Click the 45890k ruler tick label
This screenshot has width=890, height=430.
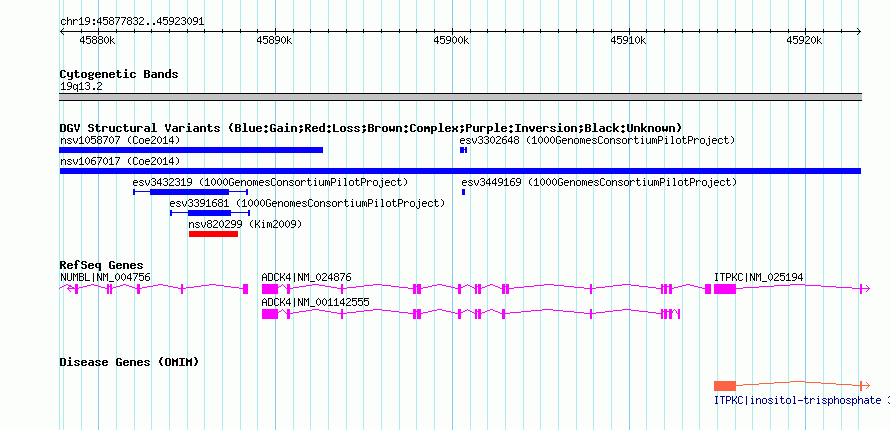point(275,40)
